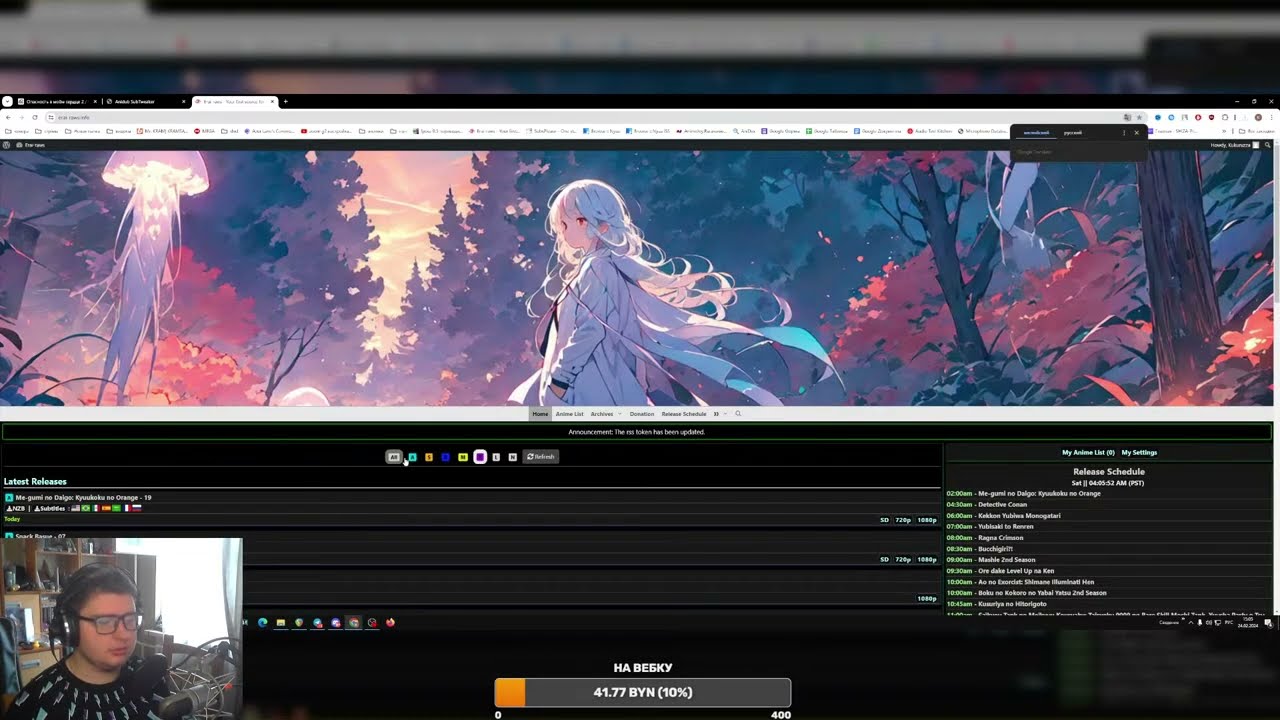Open File Explorer from taskbar

point(281,622)
